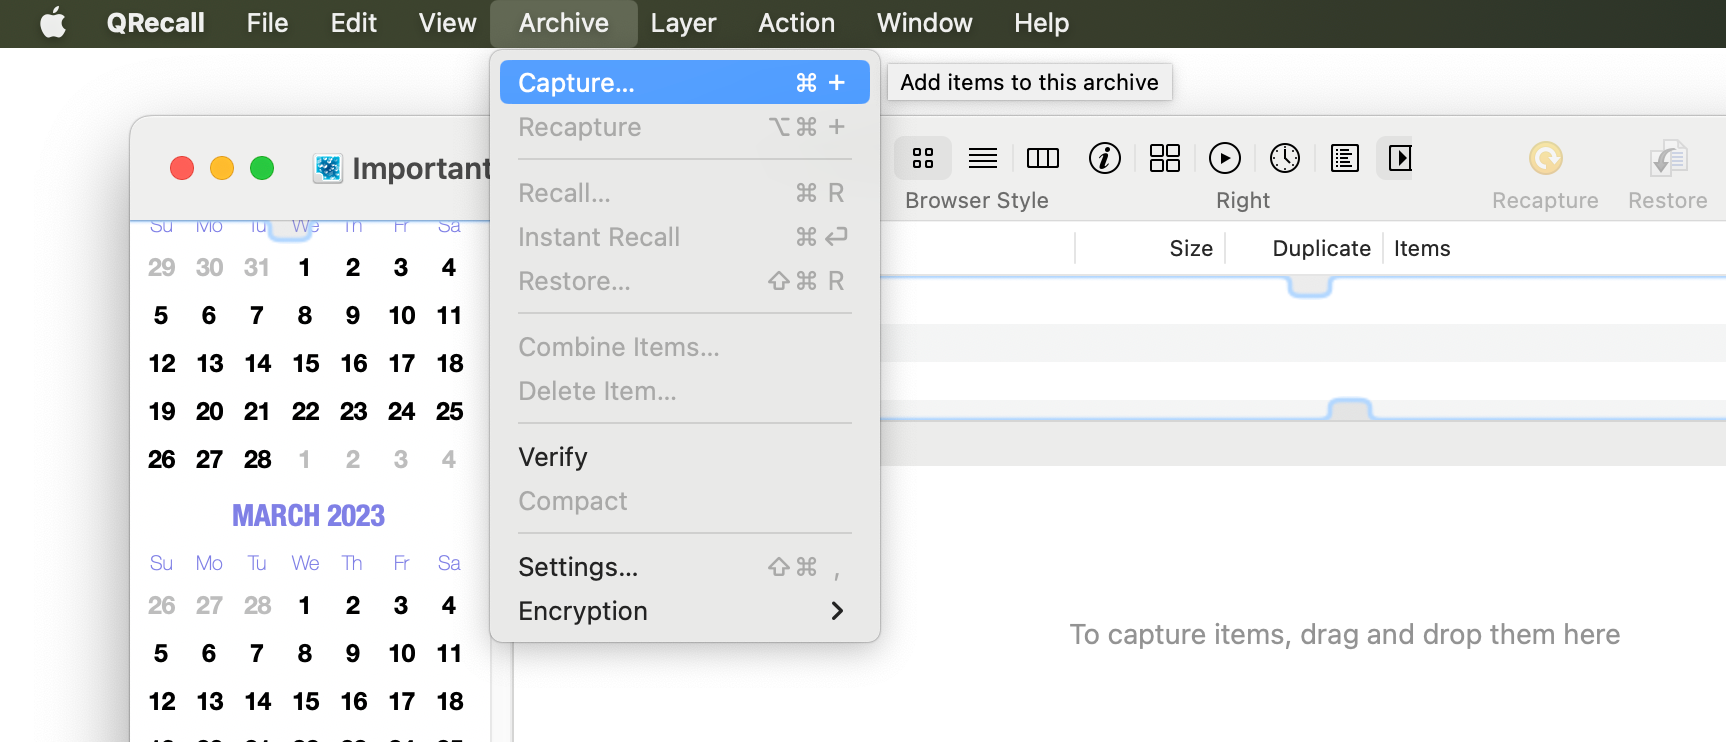Sort by the Duplicate column header
The image size is (1726, 742).
pos(1321,248)
